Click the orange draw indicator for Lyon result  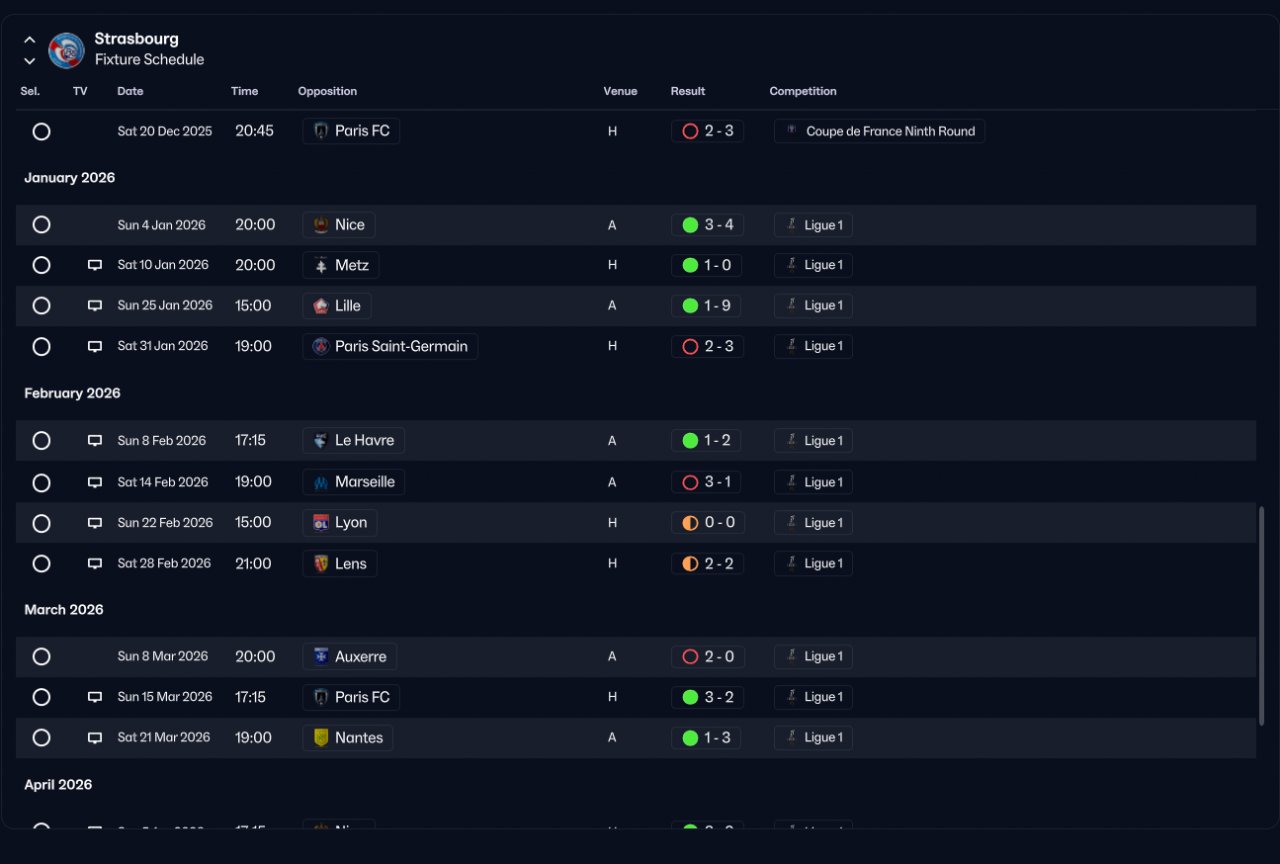click(x=690, y=523)
